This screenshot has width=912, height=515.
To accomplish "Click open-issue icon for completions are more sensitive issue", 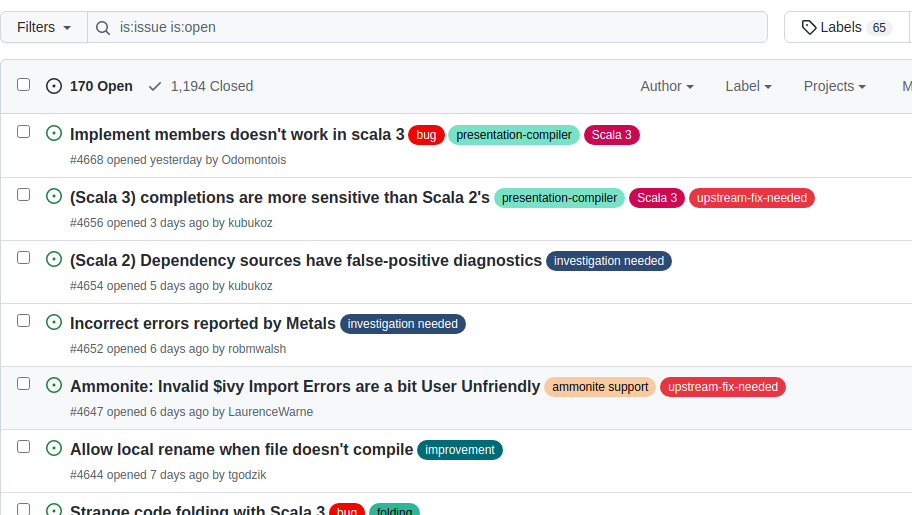I will [x=54, y=196].
